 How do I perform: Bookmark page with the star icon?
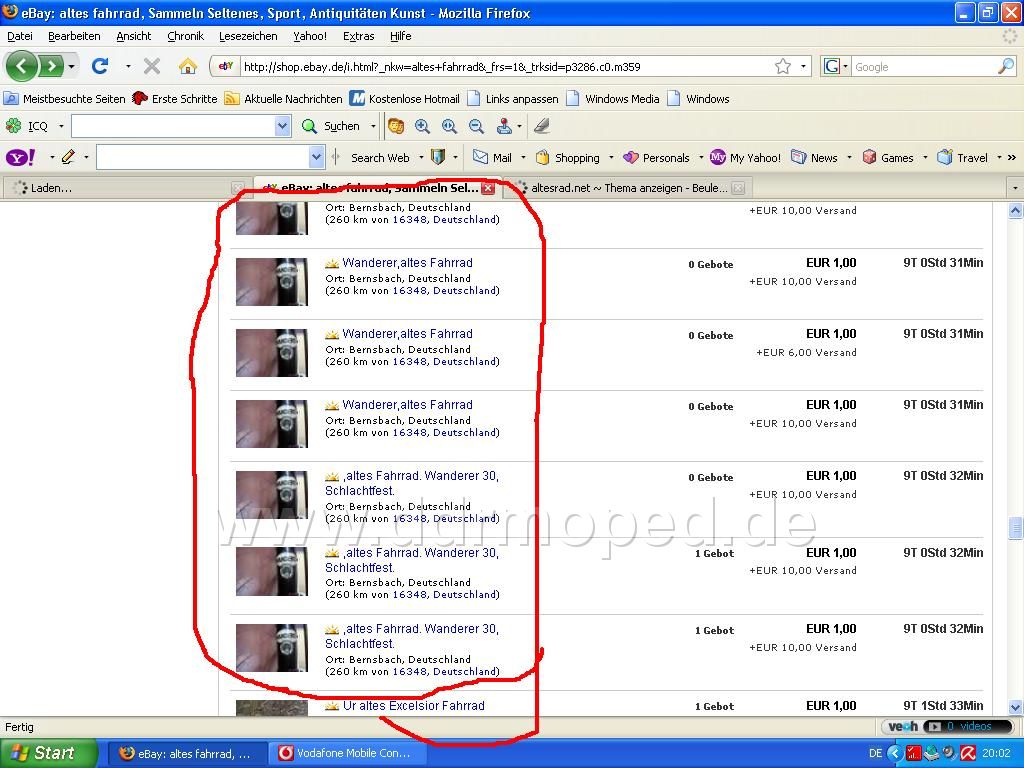coord(783,66)
